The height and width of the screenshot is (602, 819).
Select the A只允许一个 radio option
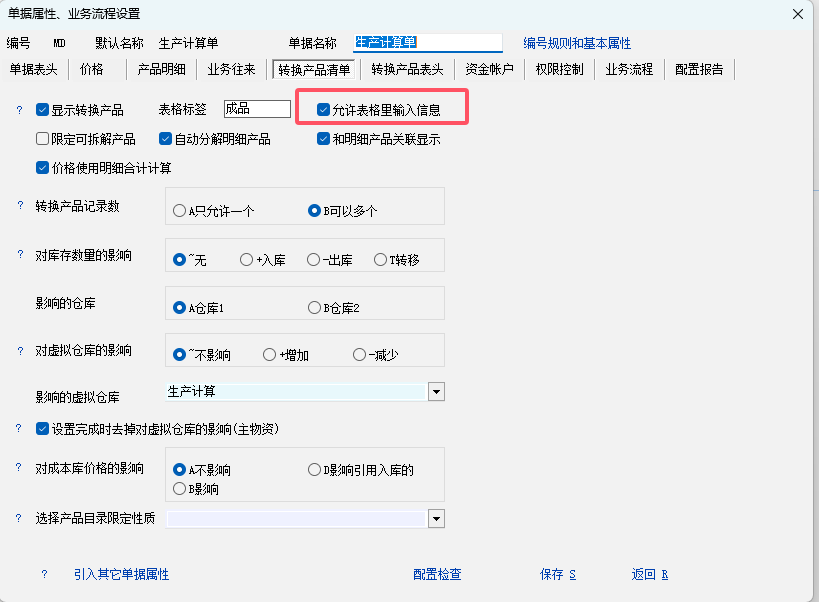(180, 211)
